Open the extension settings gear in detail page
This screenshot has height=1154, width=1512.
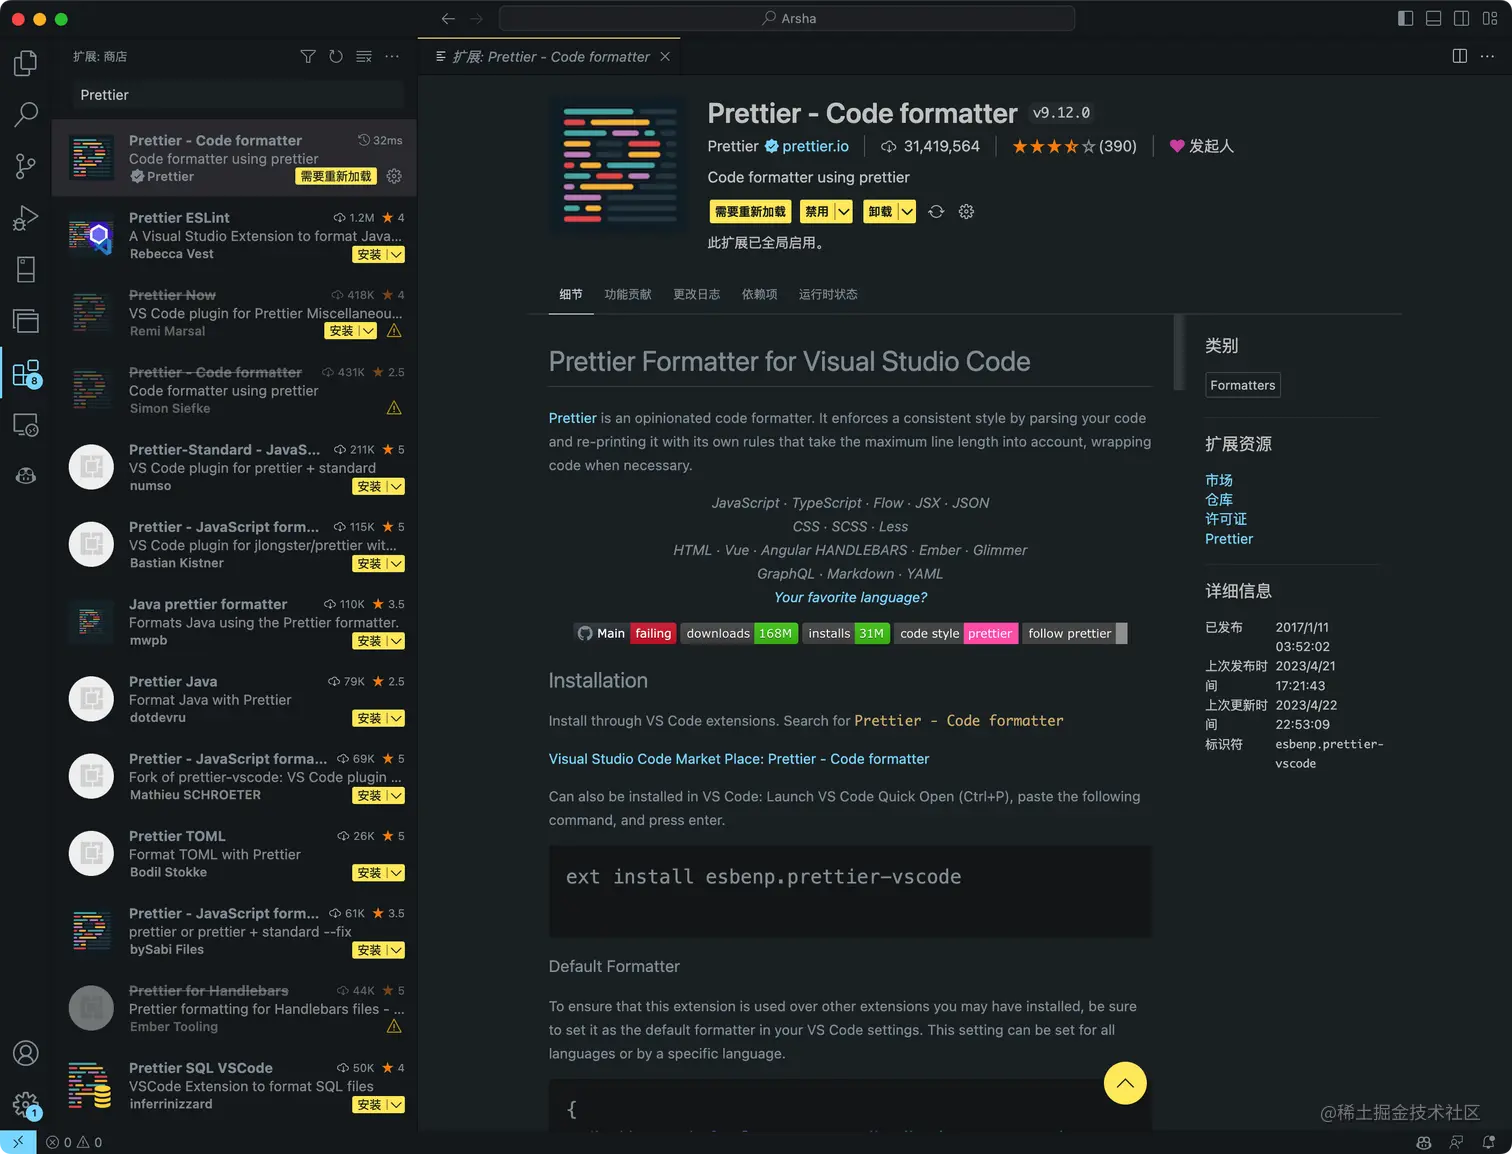[966, 212]
